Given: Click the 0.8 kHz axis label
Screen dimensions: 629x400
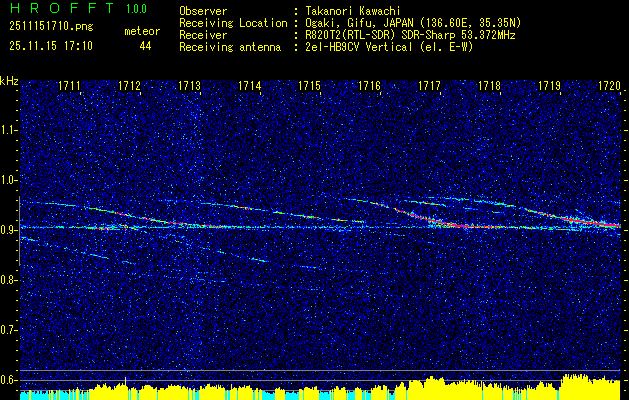Looking at the screenshot, I should 8,280.
